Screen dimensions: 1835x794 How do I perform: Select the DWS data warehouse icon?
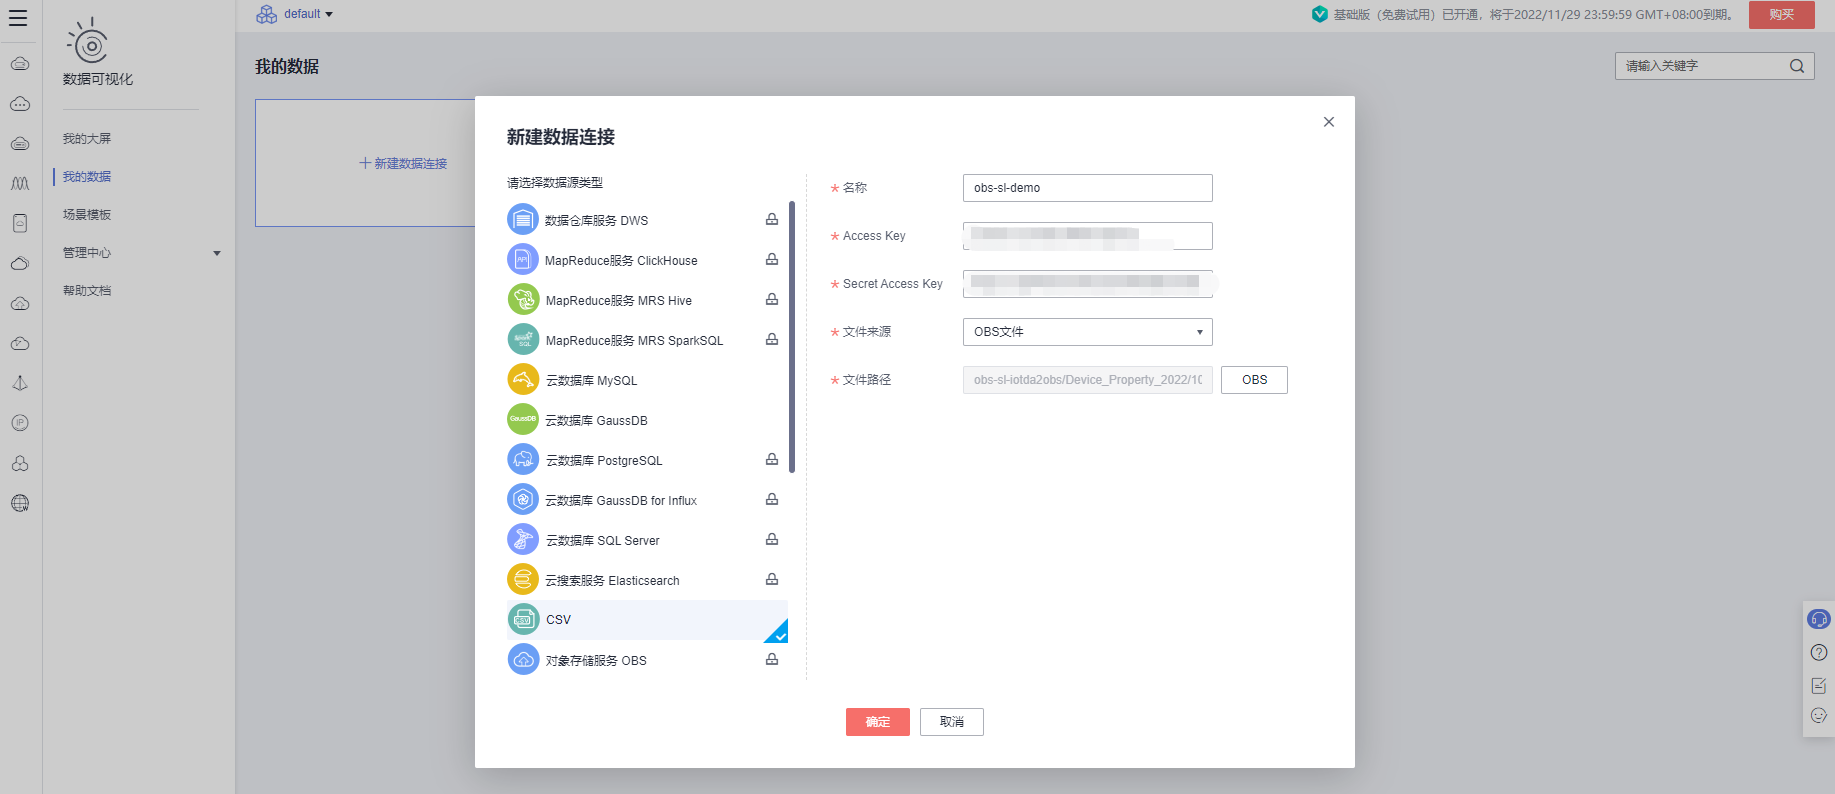[523, 219]
